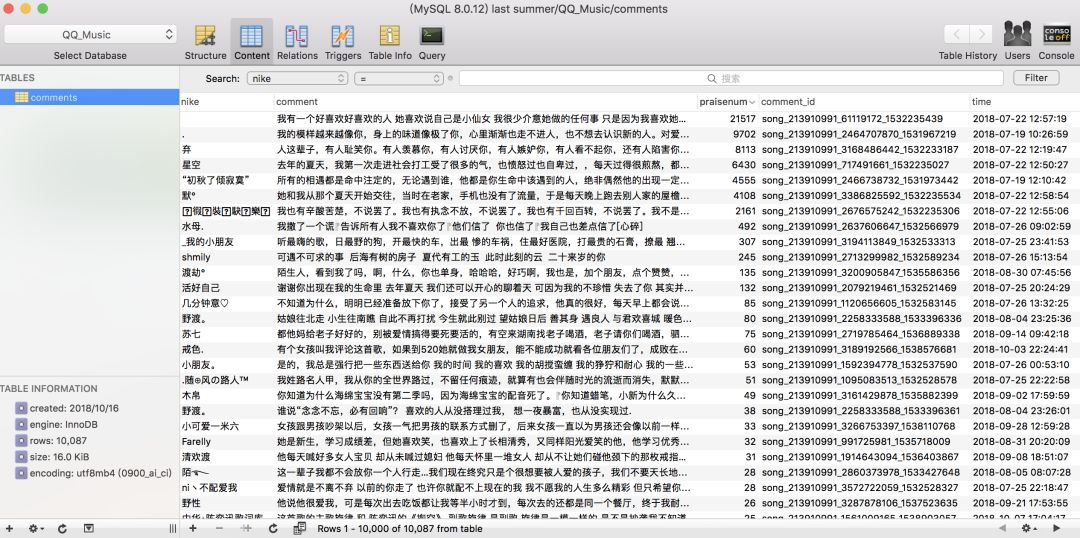The height and width of the screenshot is (538, 1080).
Task: Click time cell 2018-10-03 22:24:41
Action: coord(1021,349)
